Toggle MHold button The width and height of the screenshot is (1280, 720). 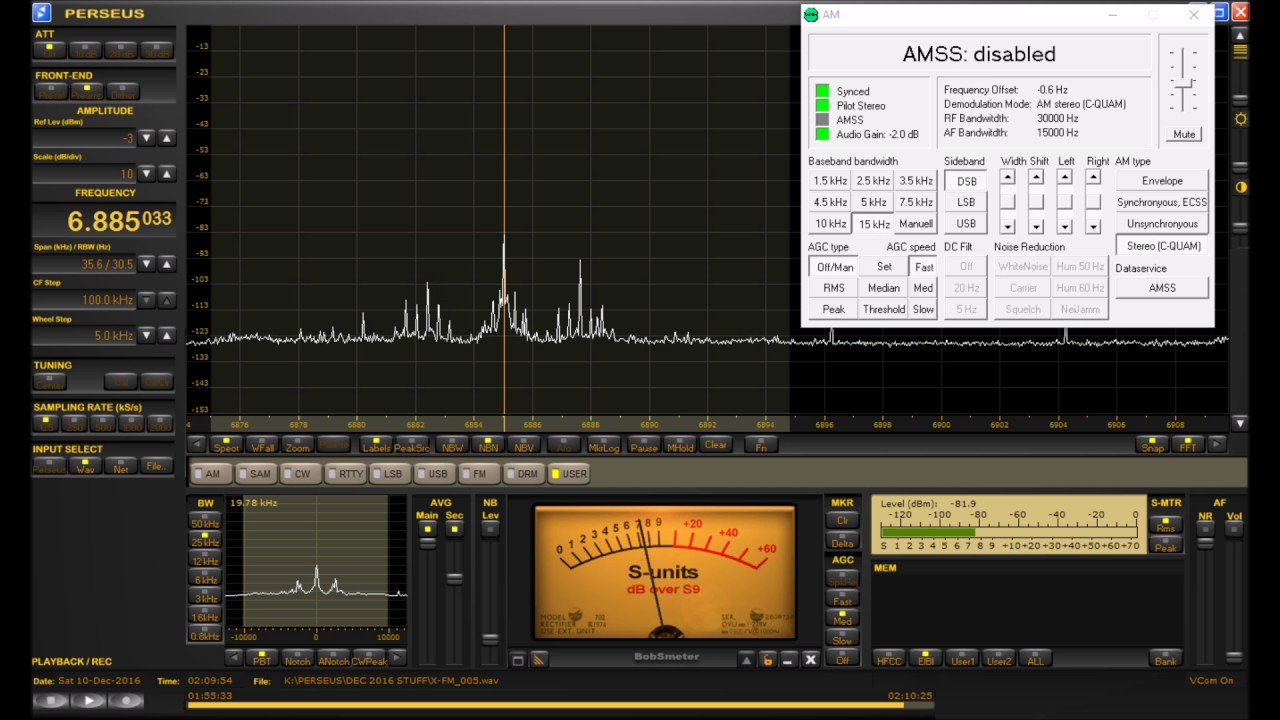[680, 445]
